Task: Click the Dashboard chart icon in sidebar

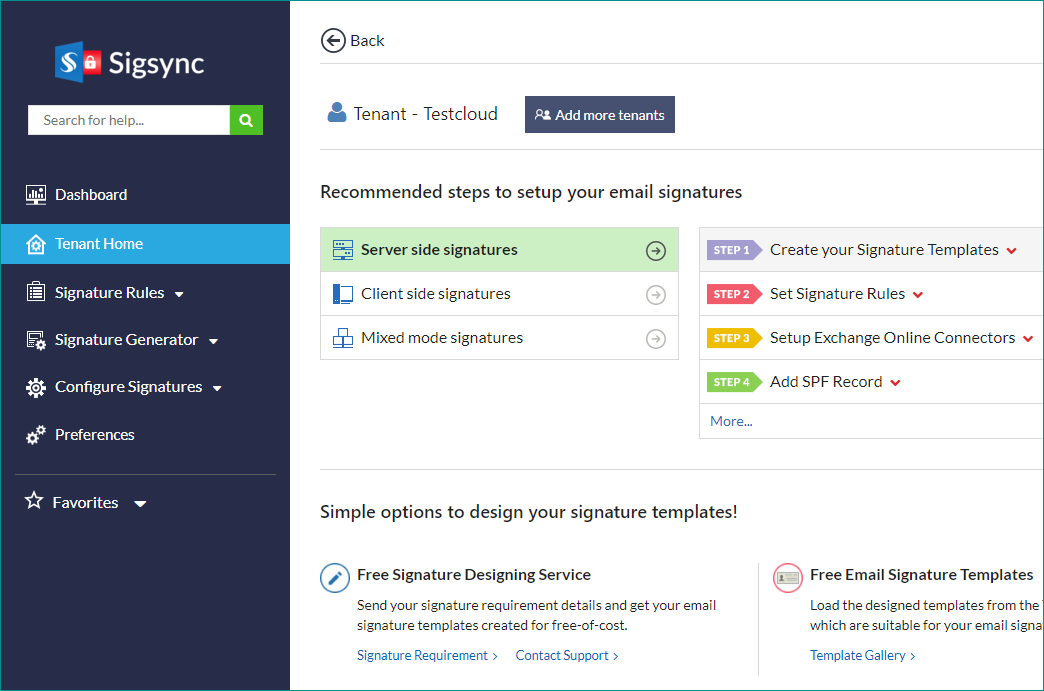Action: click(36, 195)
